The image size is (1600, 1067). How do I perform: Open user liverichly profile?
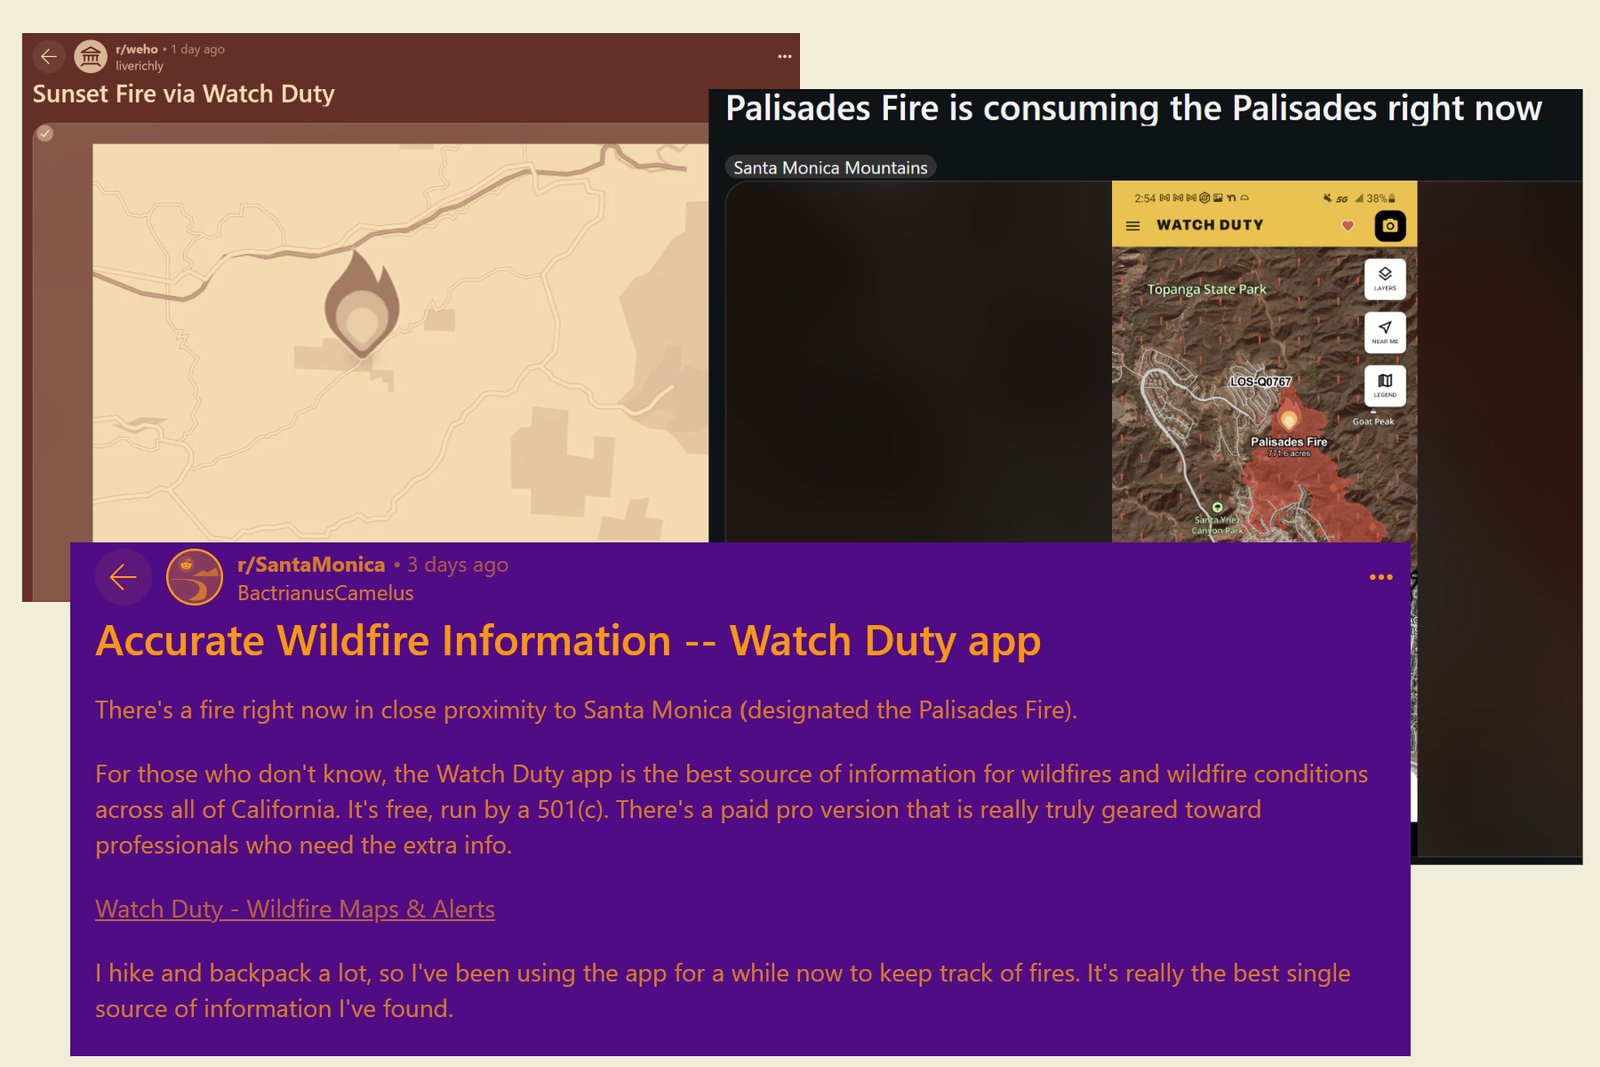coord(139,66)
